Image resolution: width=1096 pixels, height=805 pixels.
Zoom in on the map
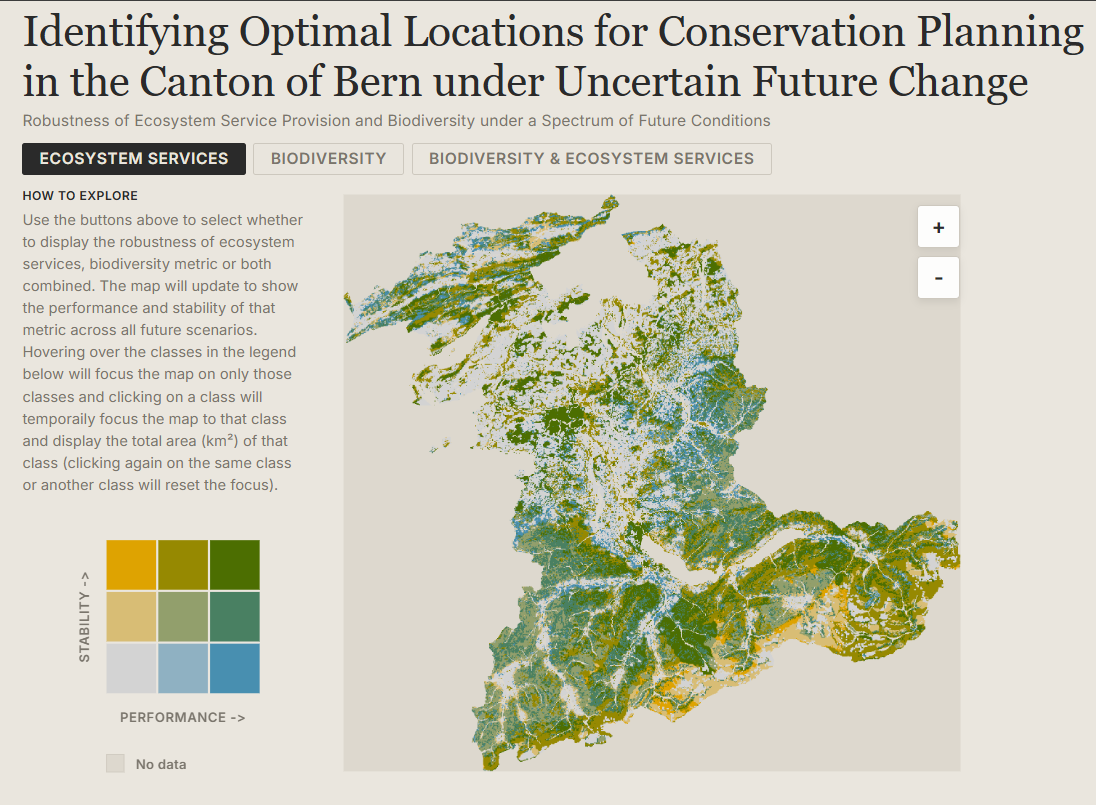click(x=938, y=227)
